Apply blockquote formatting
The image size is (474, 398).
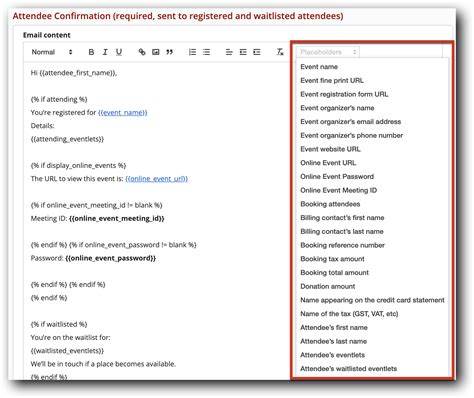pyautogui.click(x=170, y=52)
